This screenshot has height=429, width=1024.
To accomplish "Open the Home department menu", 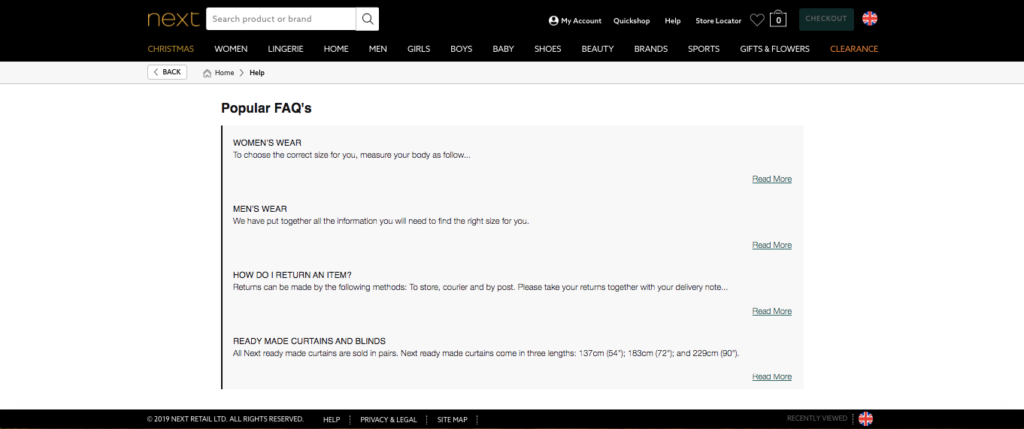I will pos(336,49).
